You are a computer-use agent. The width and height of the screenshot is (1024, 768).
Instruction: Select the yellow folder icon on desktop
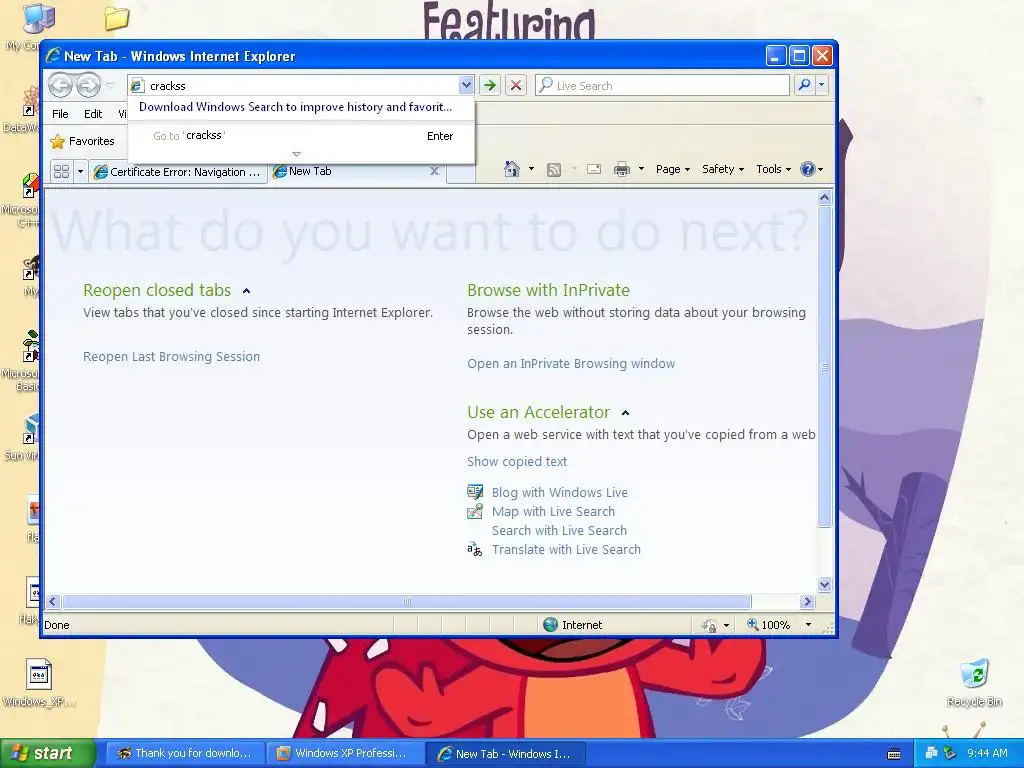pyautogui.click(x=117, y=18)
